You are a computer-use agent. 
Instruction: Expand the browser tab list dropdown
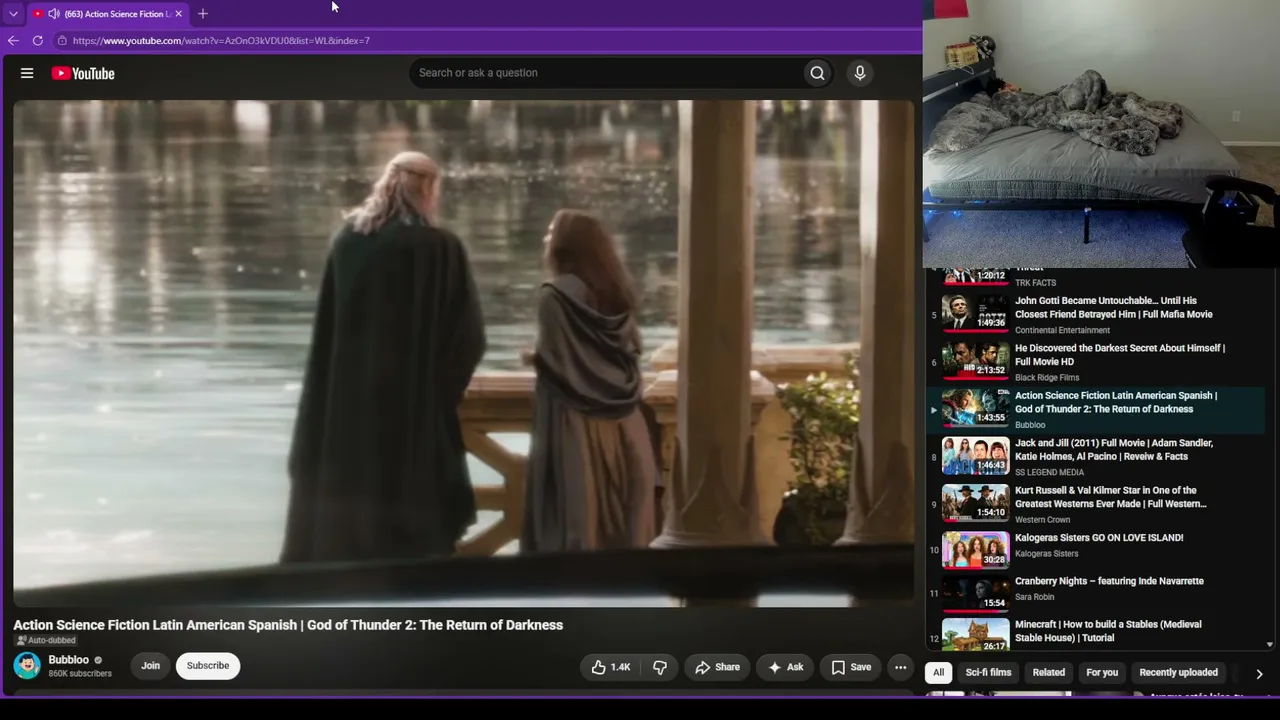click(13, 14)
